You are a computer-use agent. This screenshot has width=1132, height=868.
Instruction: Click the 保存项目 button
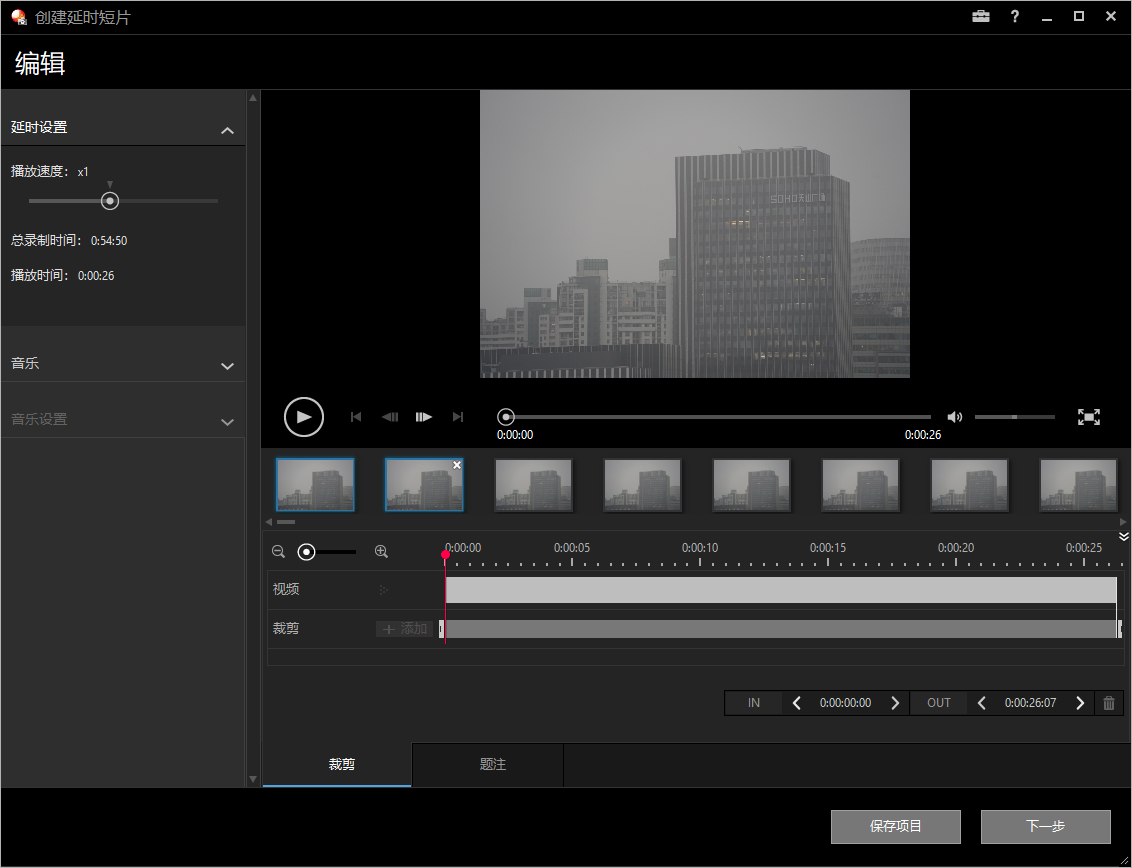[x=895, y=827]
